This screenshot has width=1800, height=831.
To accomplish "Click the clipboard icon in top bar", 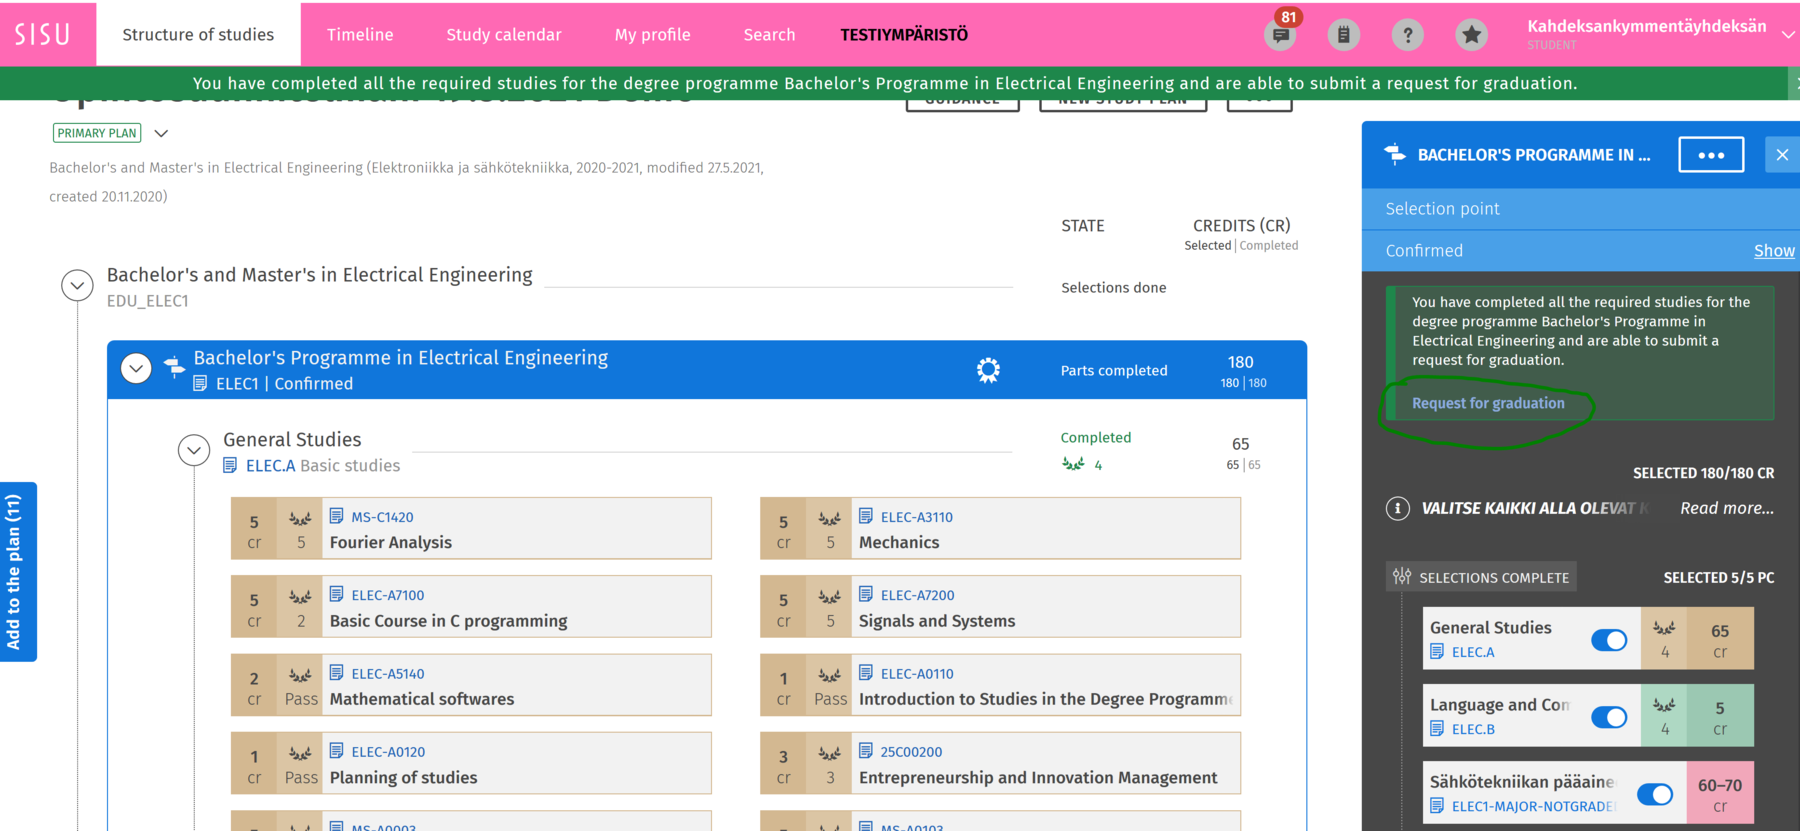I will click(1344, 35).
